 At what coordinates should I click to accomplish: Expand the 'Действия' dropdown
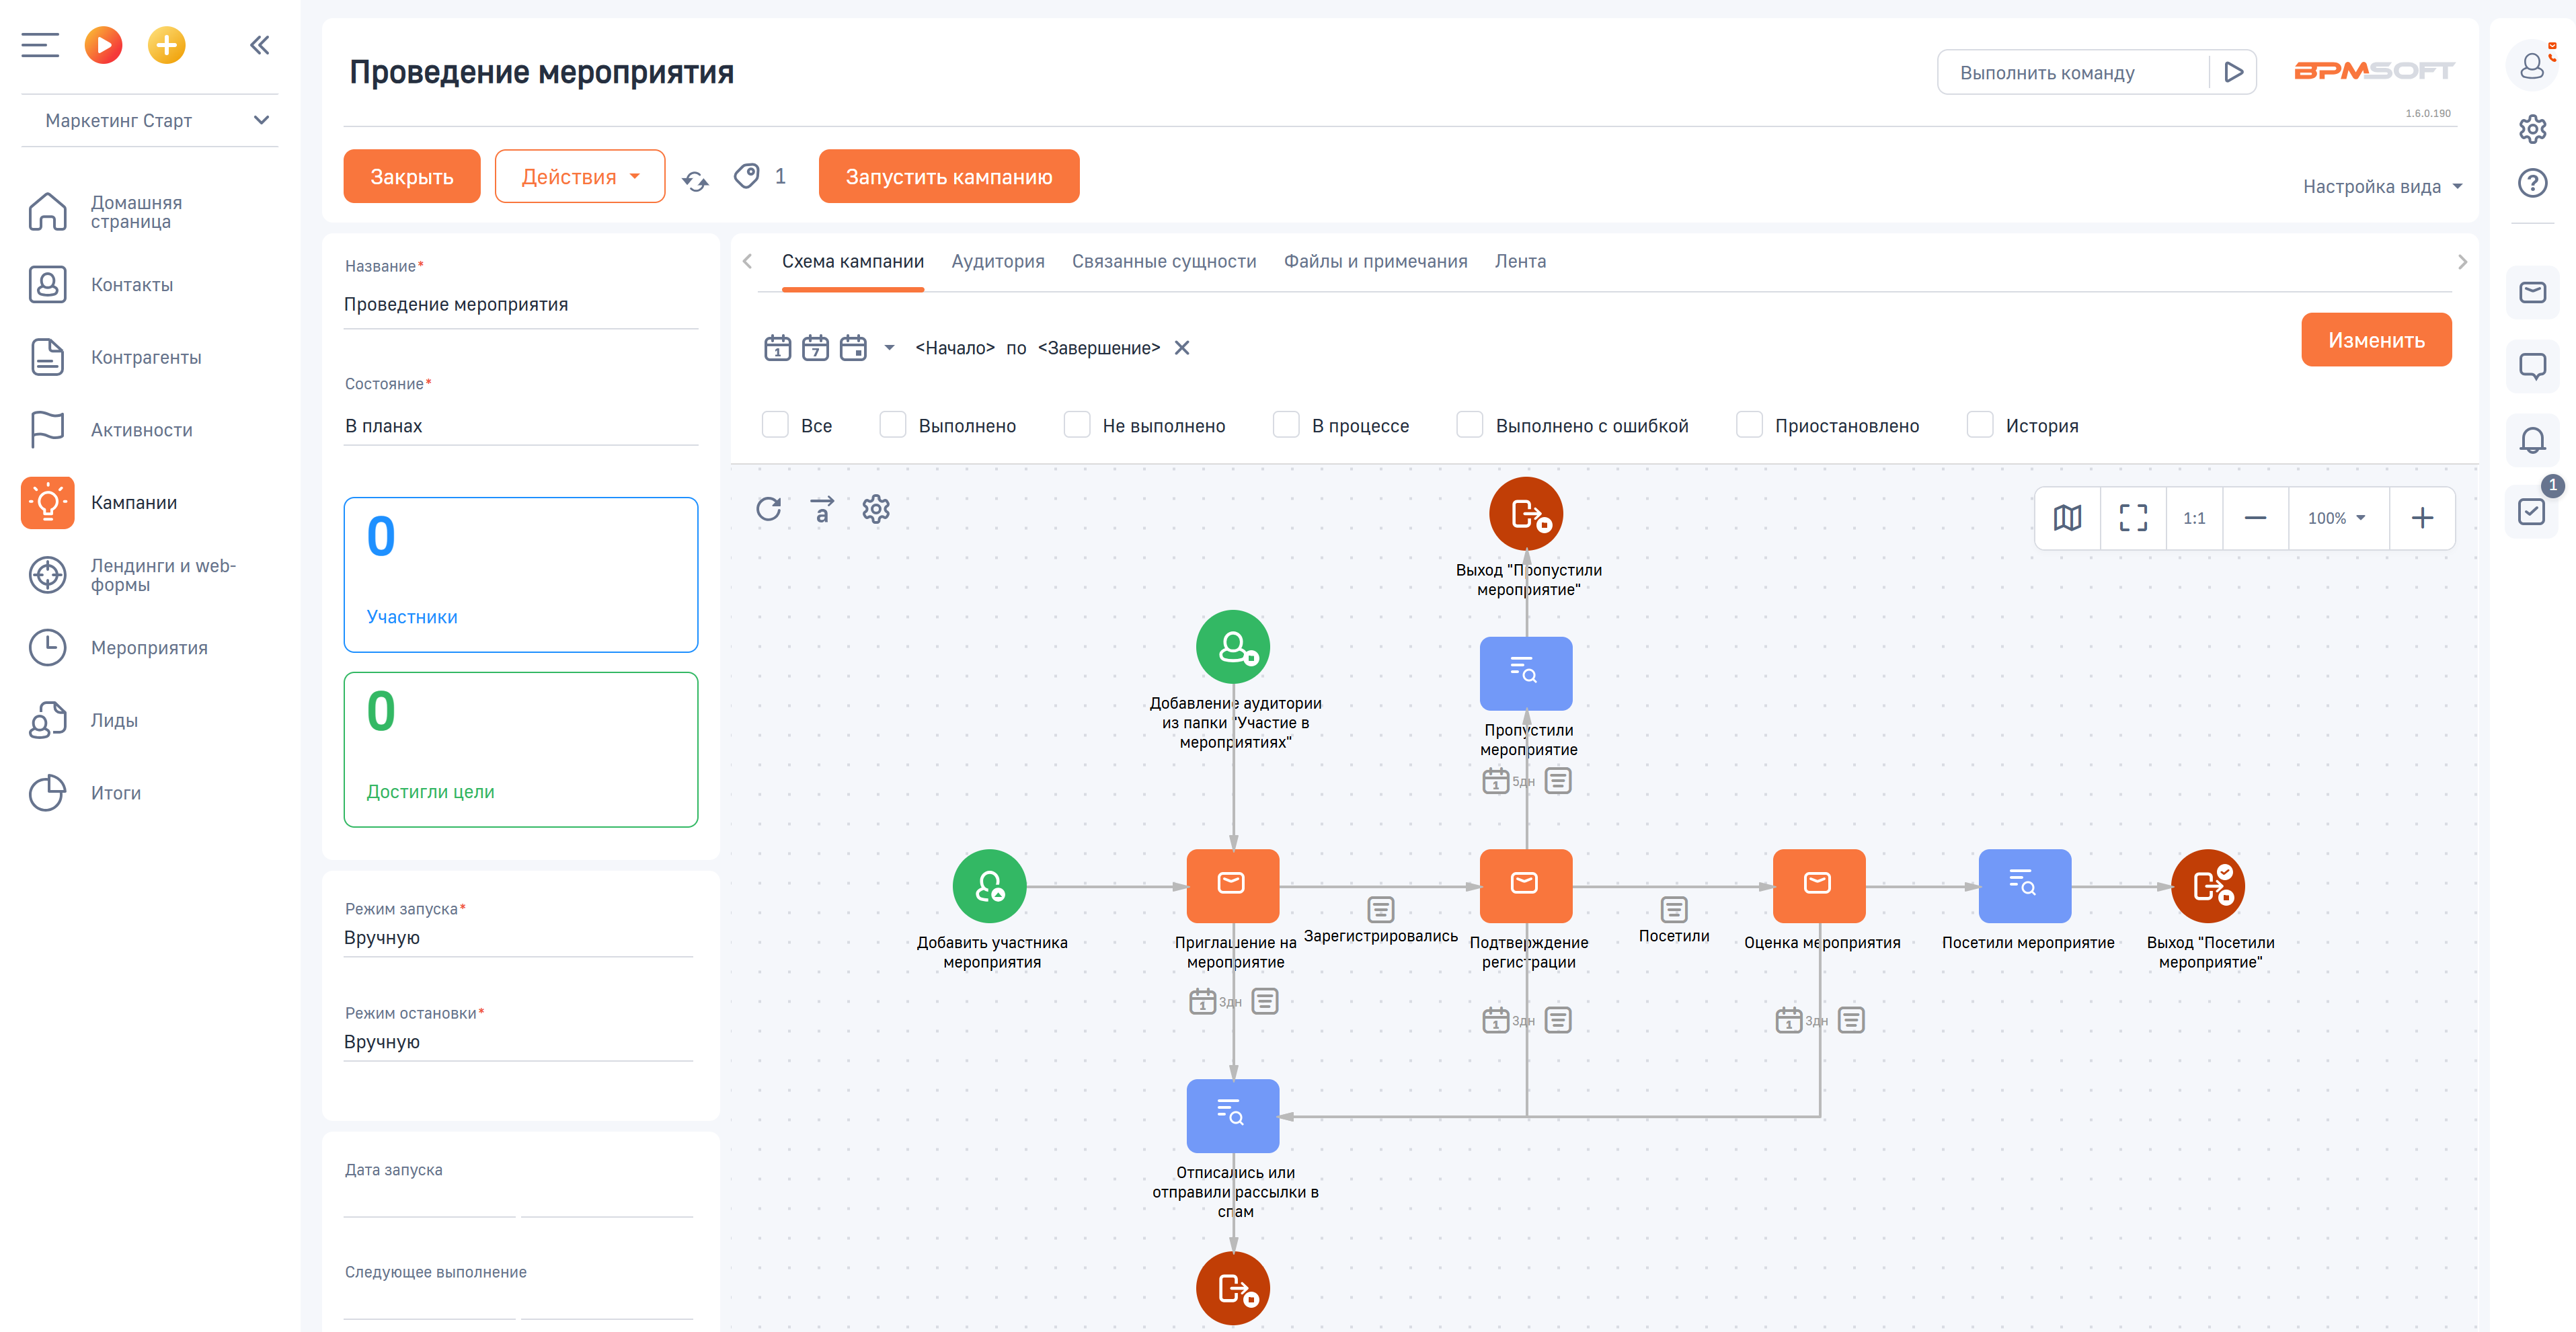[580, 177]
